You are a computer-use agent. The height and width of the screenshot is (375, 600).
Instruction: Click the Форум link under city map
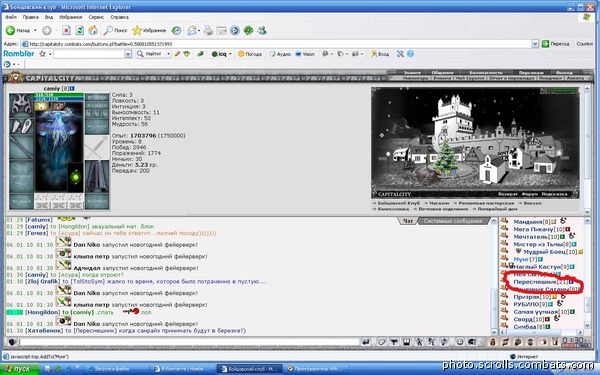530,194
